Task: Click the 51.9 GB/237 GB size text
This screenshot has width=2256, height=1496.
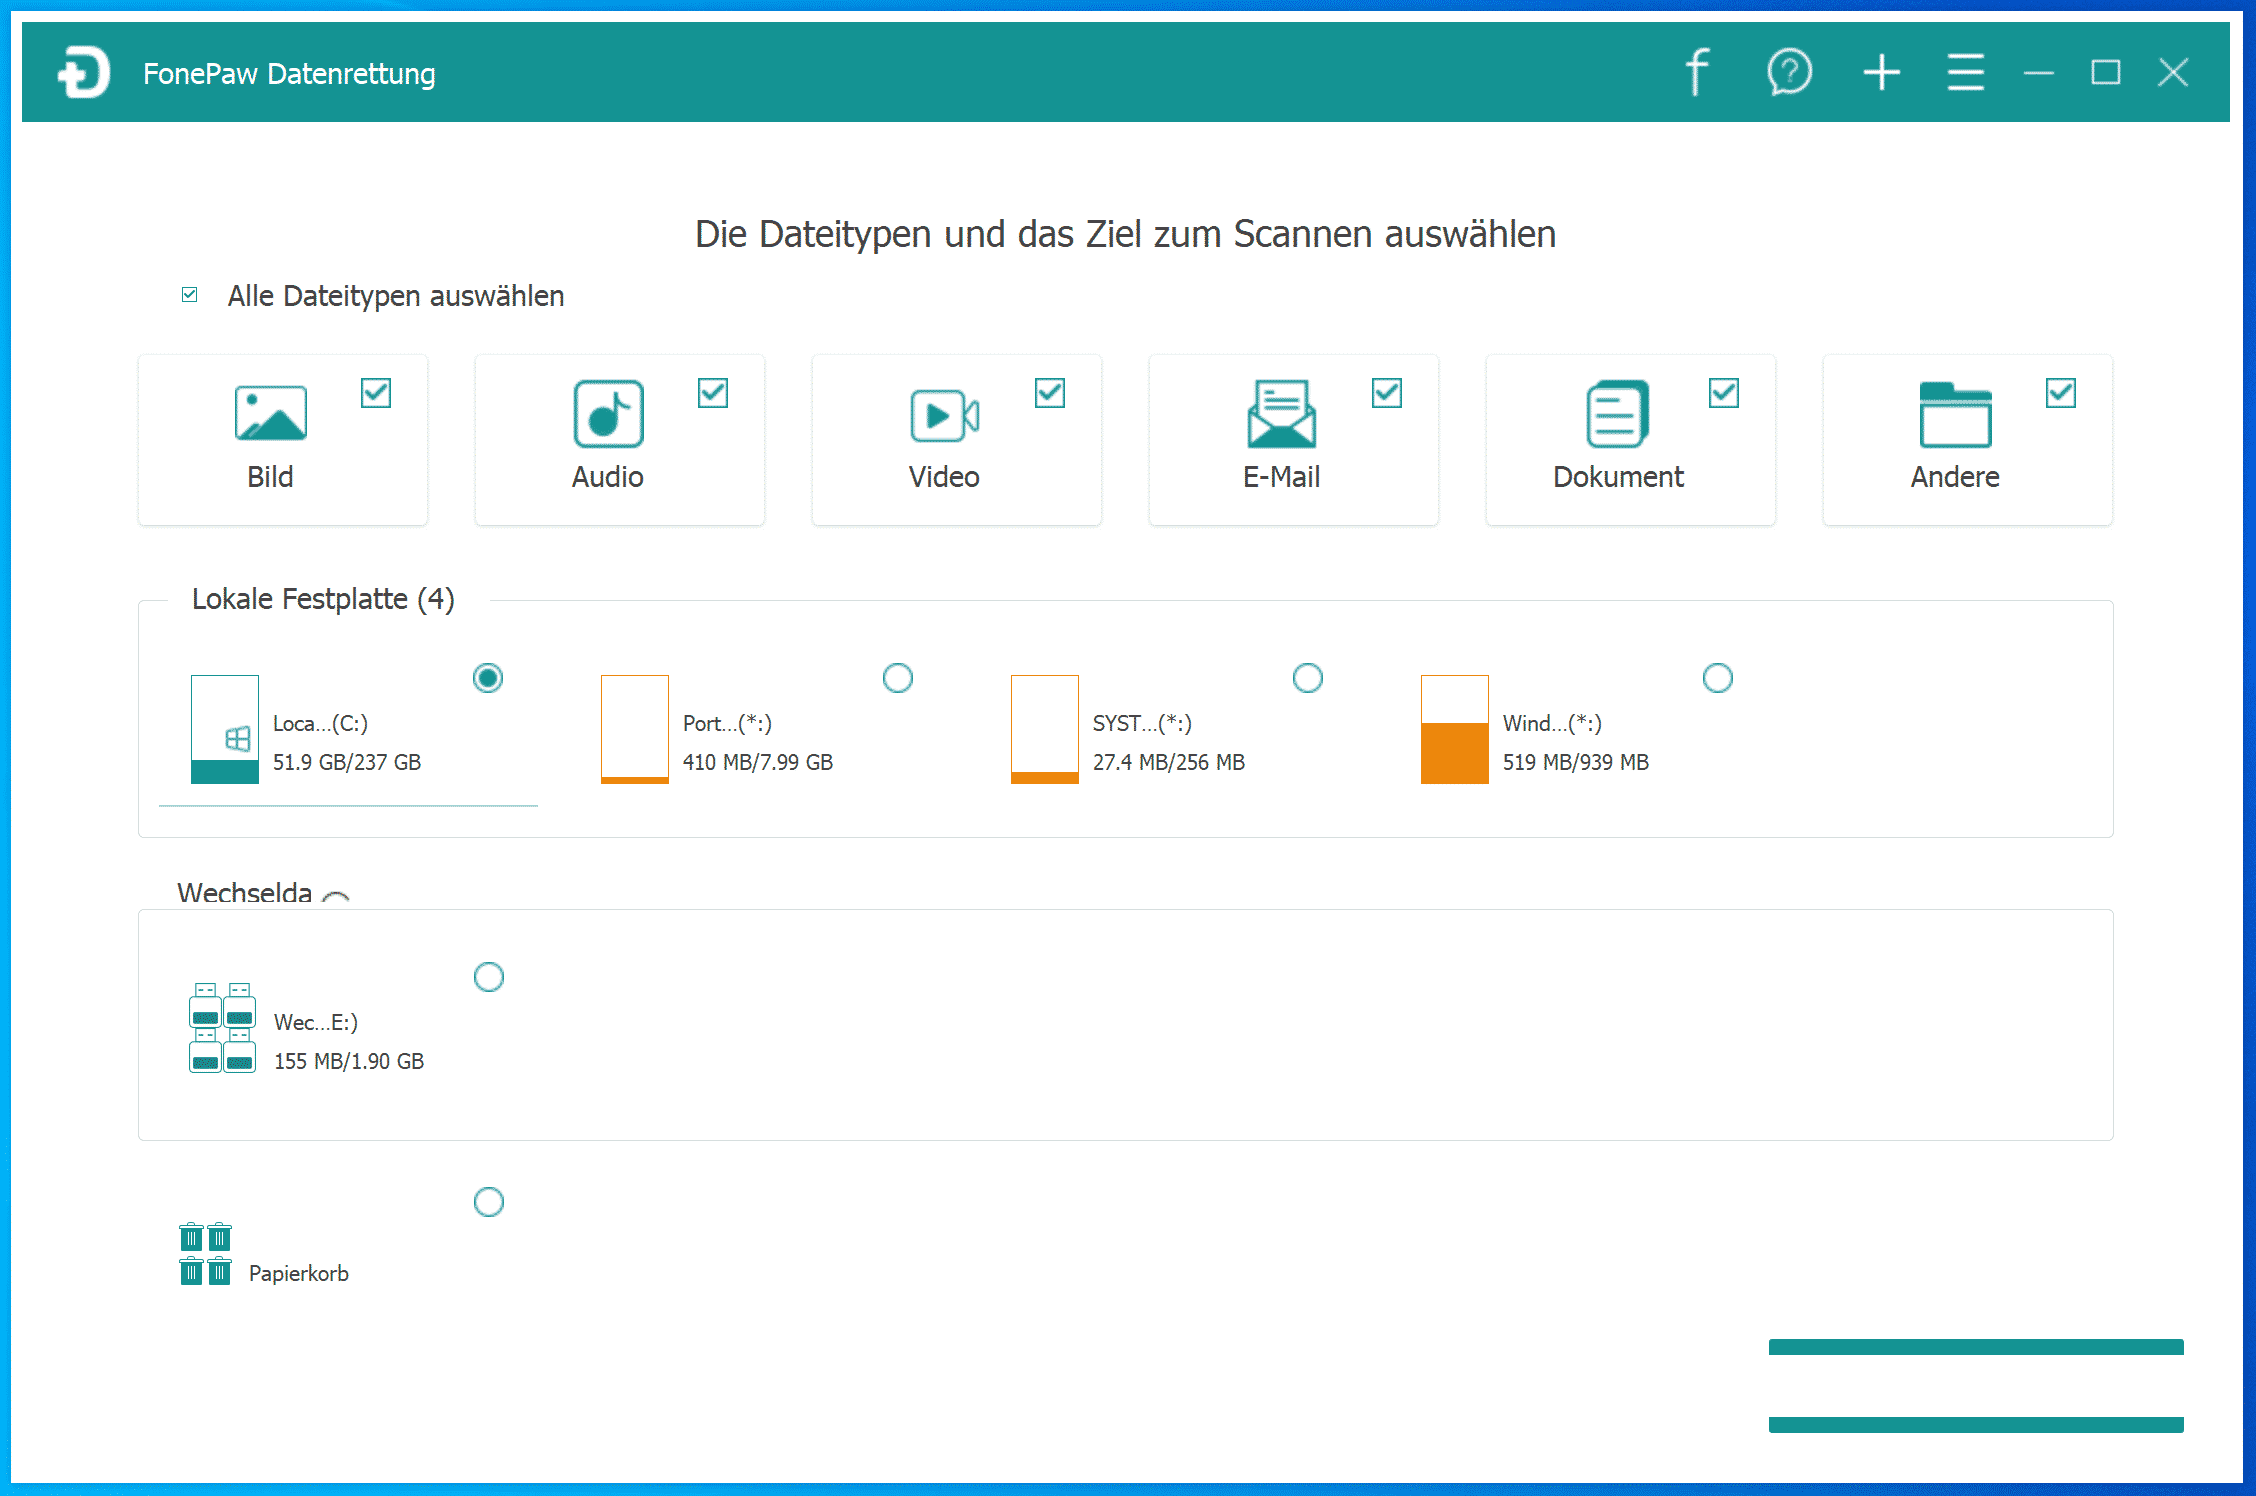Action: tap(347, 762)
